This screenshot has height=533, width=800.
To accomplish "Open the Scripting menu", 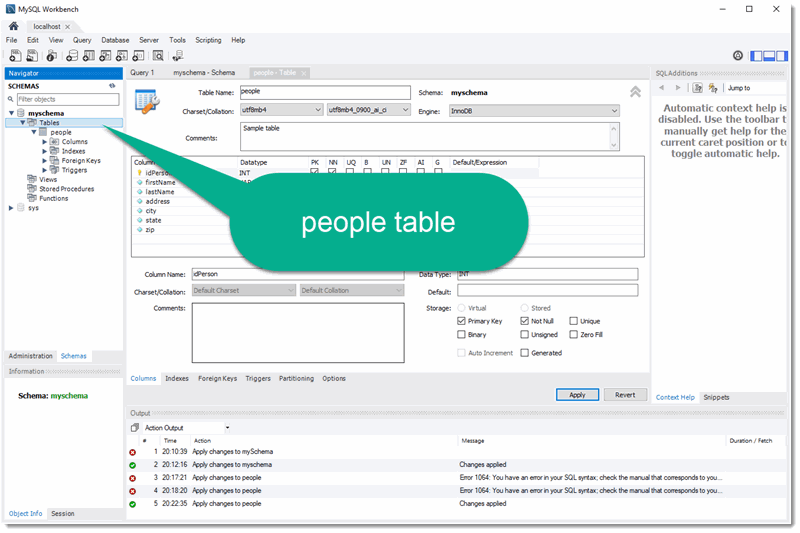I will pyautogui.click(x=208, y=40).
